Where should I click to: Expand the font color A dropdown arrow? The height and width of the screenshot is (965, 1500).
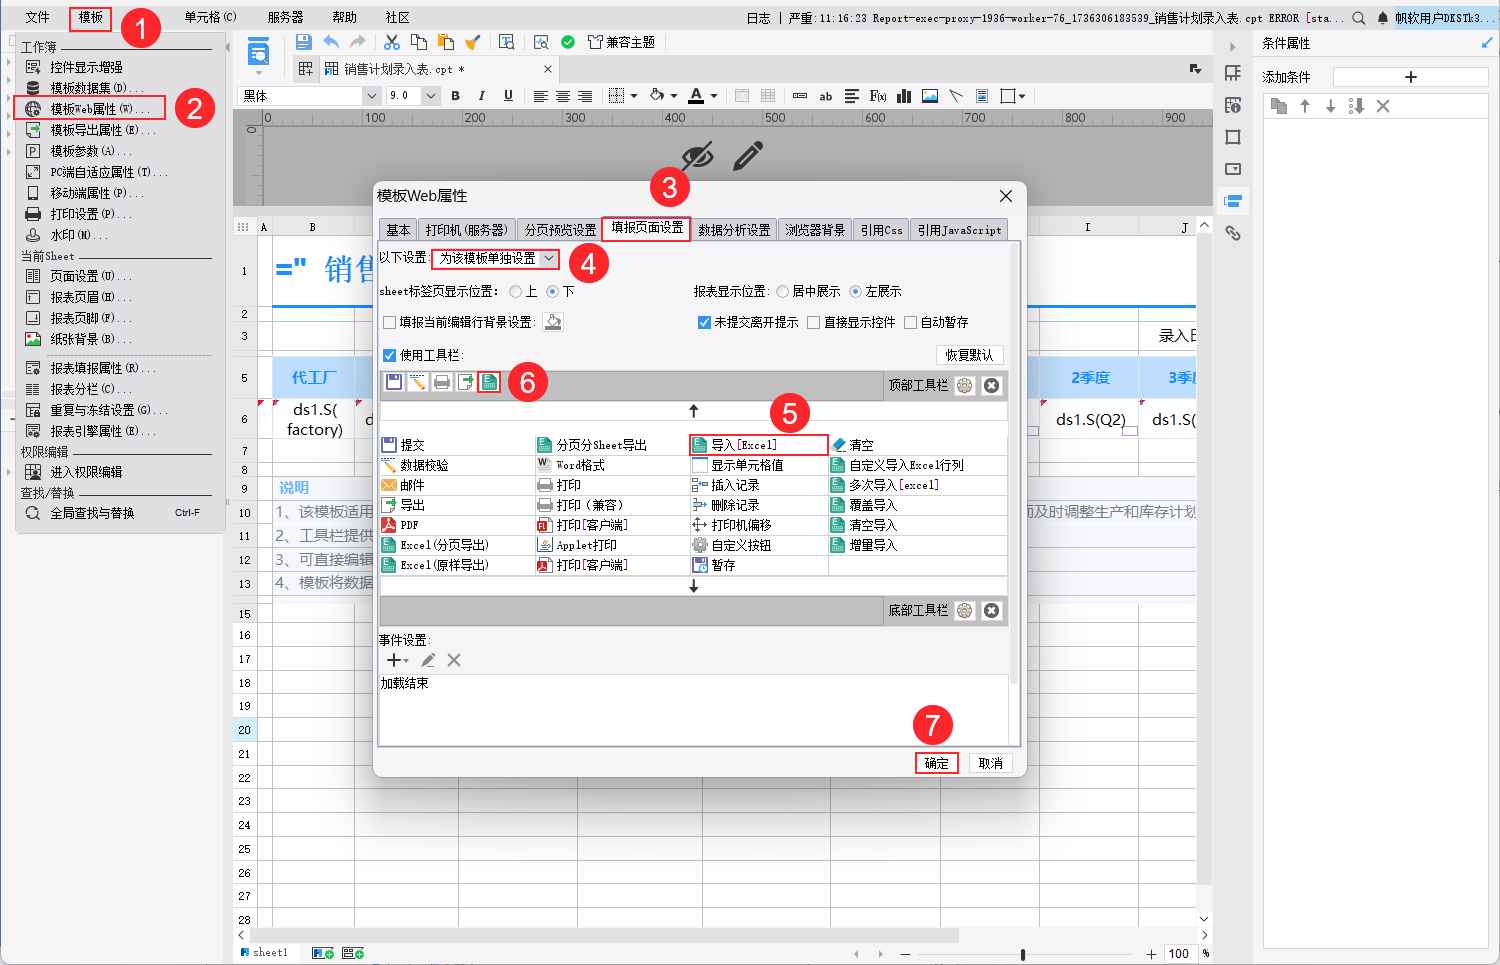click(714, 96)
